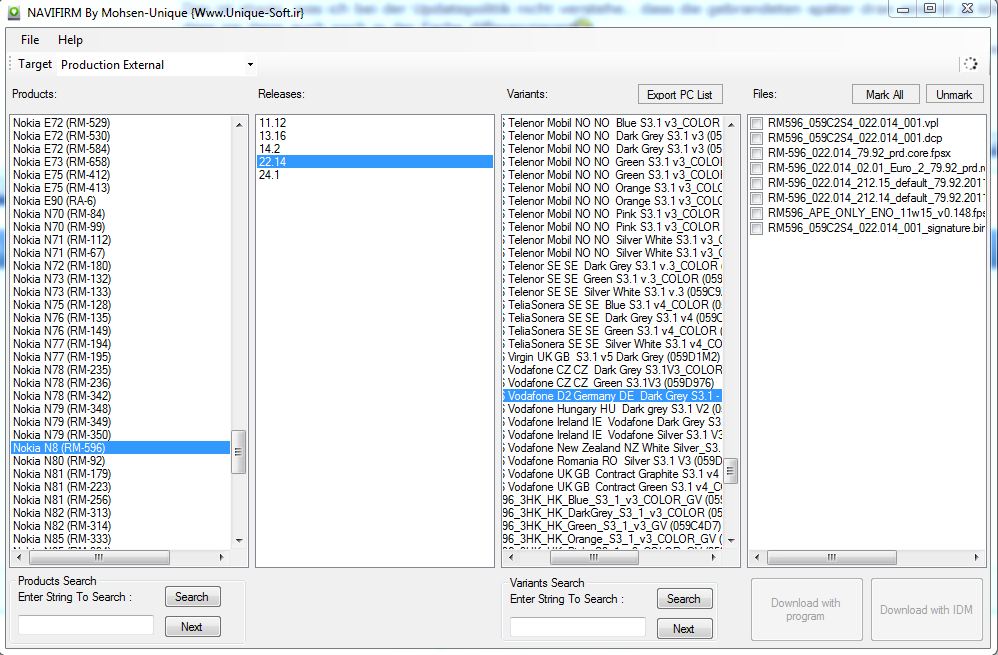Click Products list horizontal scroll left arrow
Viewport: 998px width, 655px height.
(19, 557)
